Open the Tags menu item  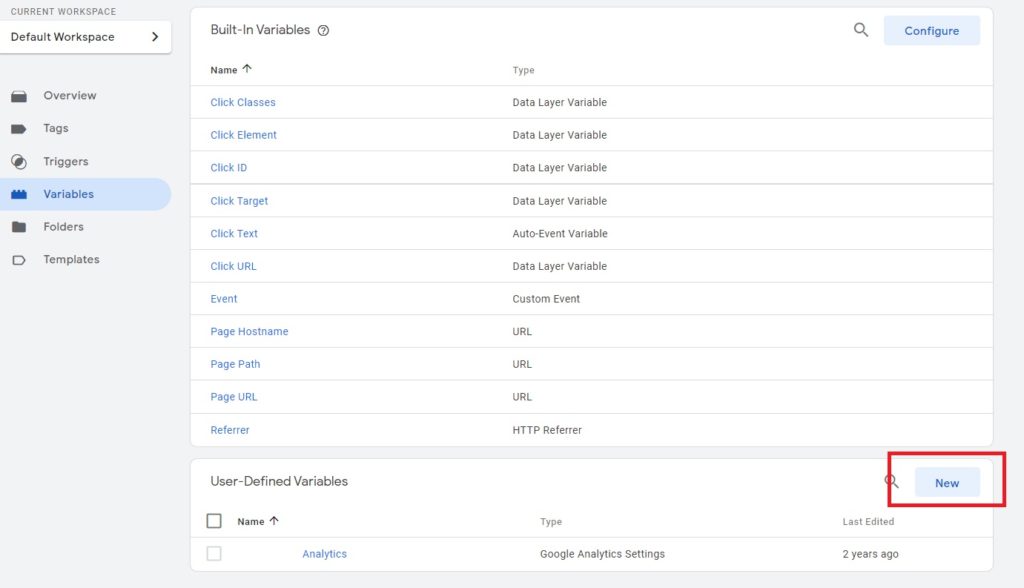coord(56,129)
